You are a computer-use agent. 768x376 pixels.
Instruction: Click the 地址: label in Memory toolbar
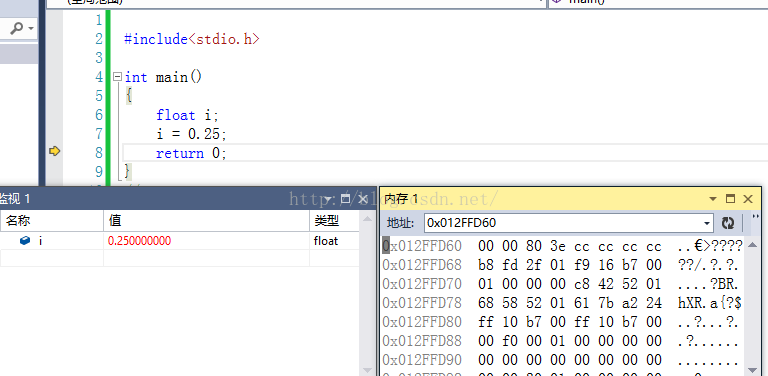[x=400, y=223]
